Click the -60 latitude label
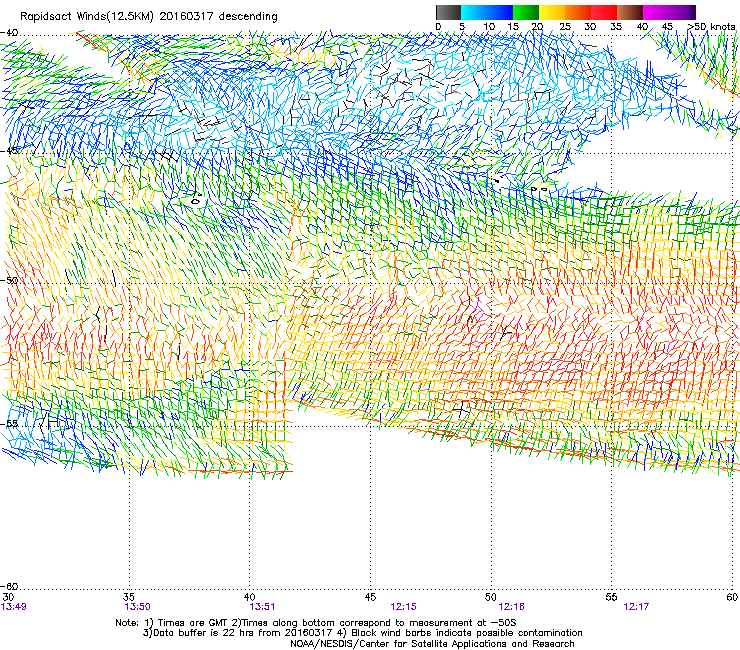 coord(9,587)
